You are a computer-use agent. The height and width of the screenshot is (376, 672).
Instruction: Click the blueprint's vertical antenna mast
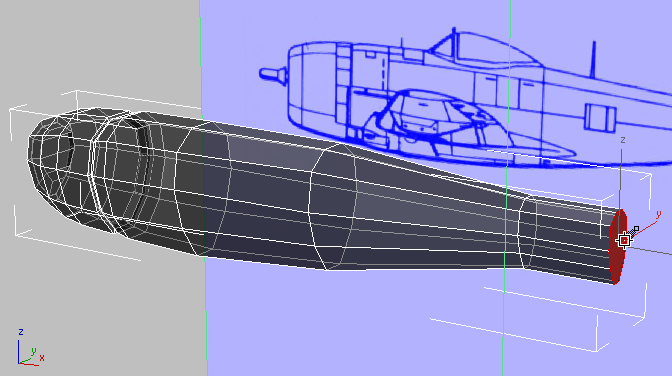[594, 59]
